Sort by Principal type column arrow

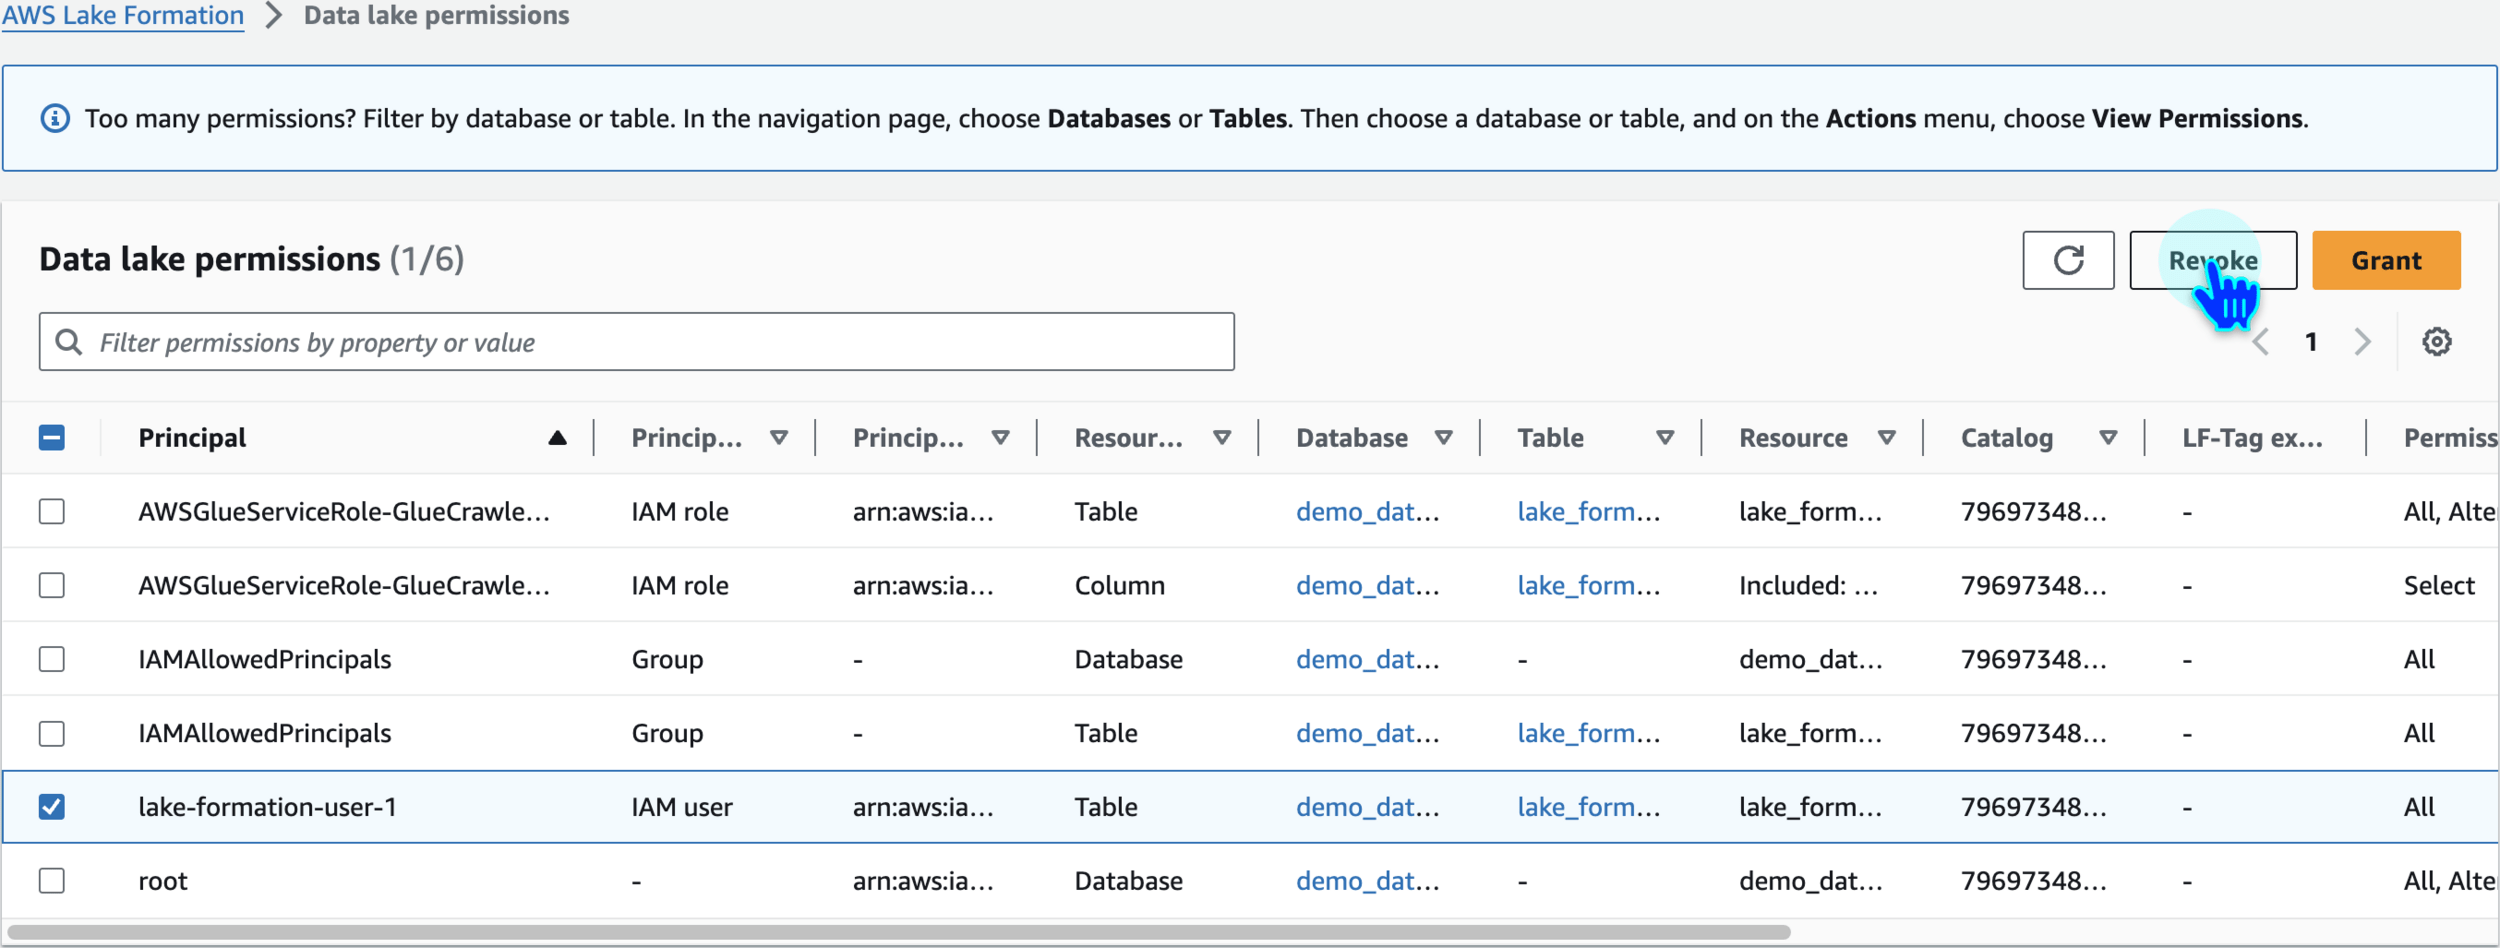click(779, 438)
